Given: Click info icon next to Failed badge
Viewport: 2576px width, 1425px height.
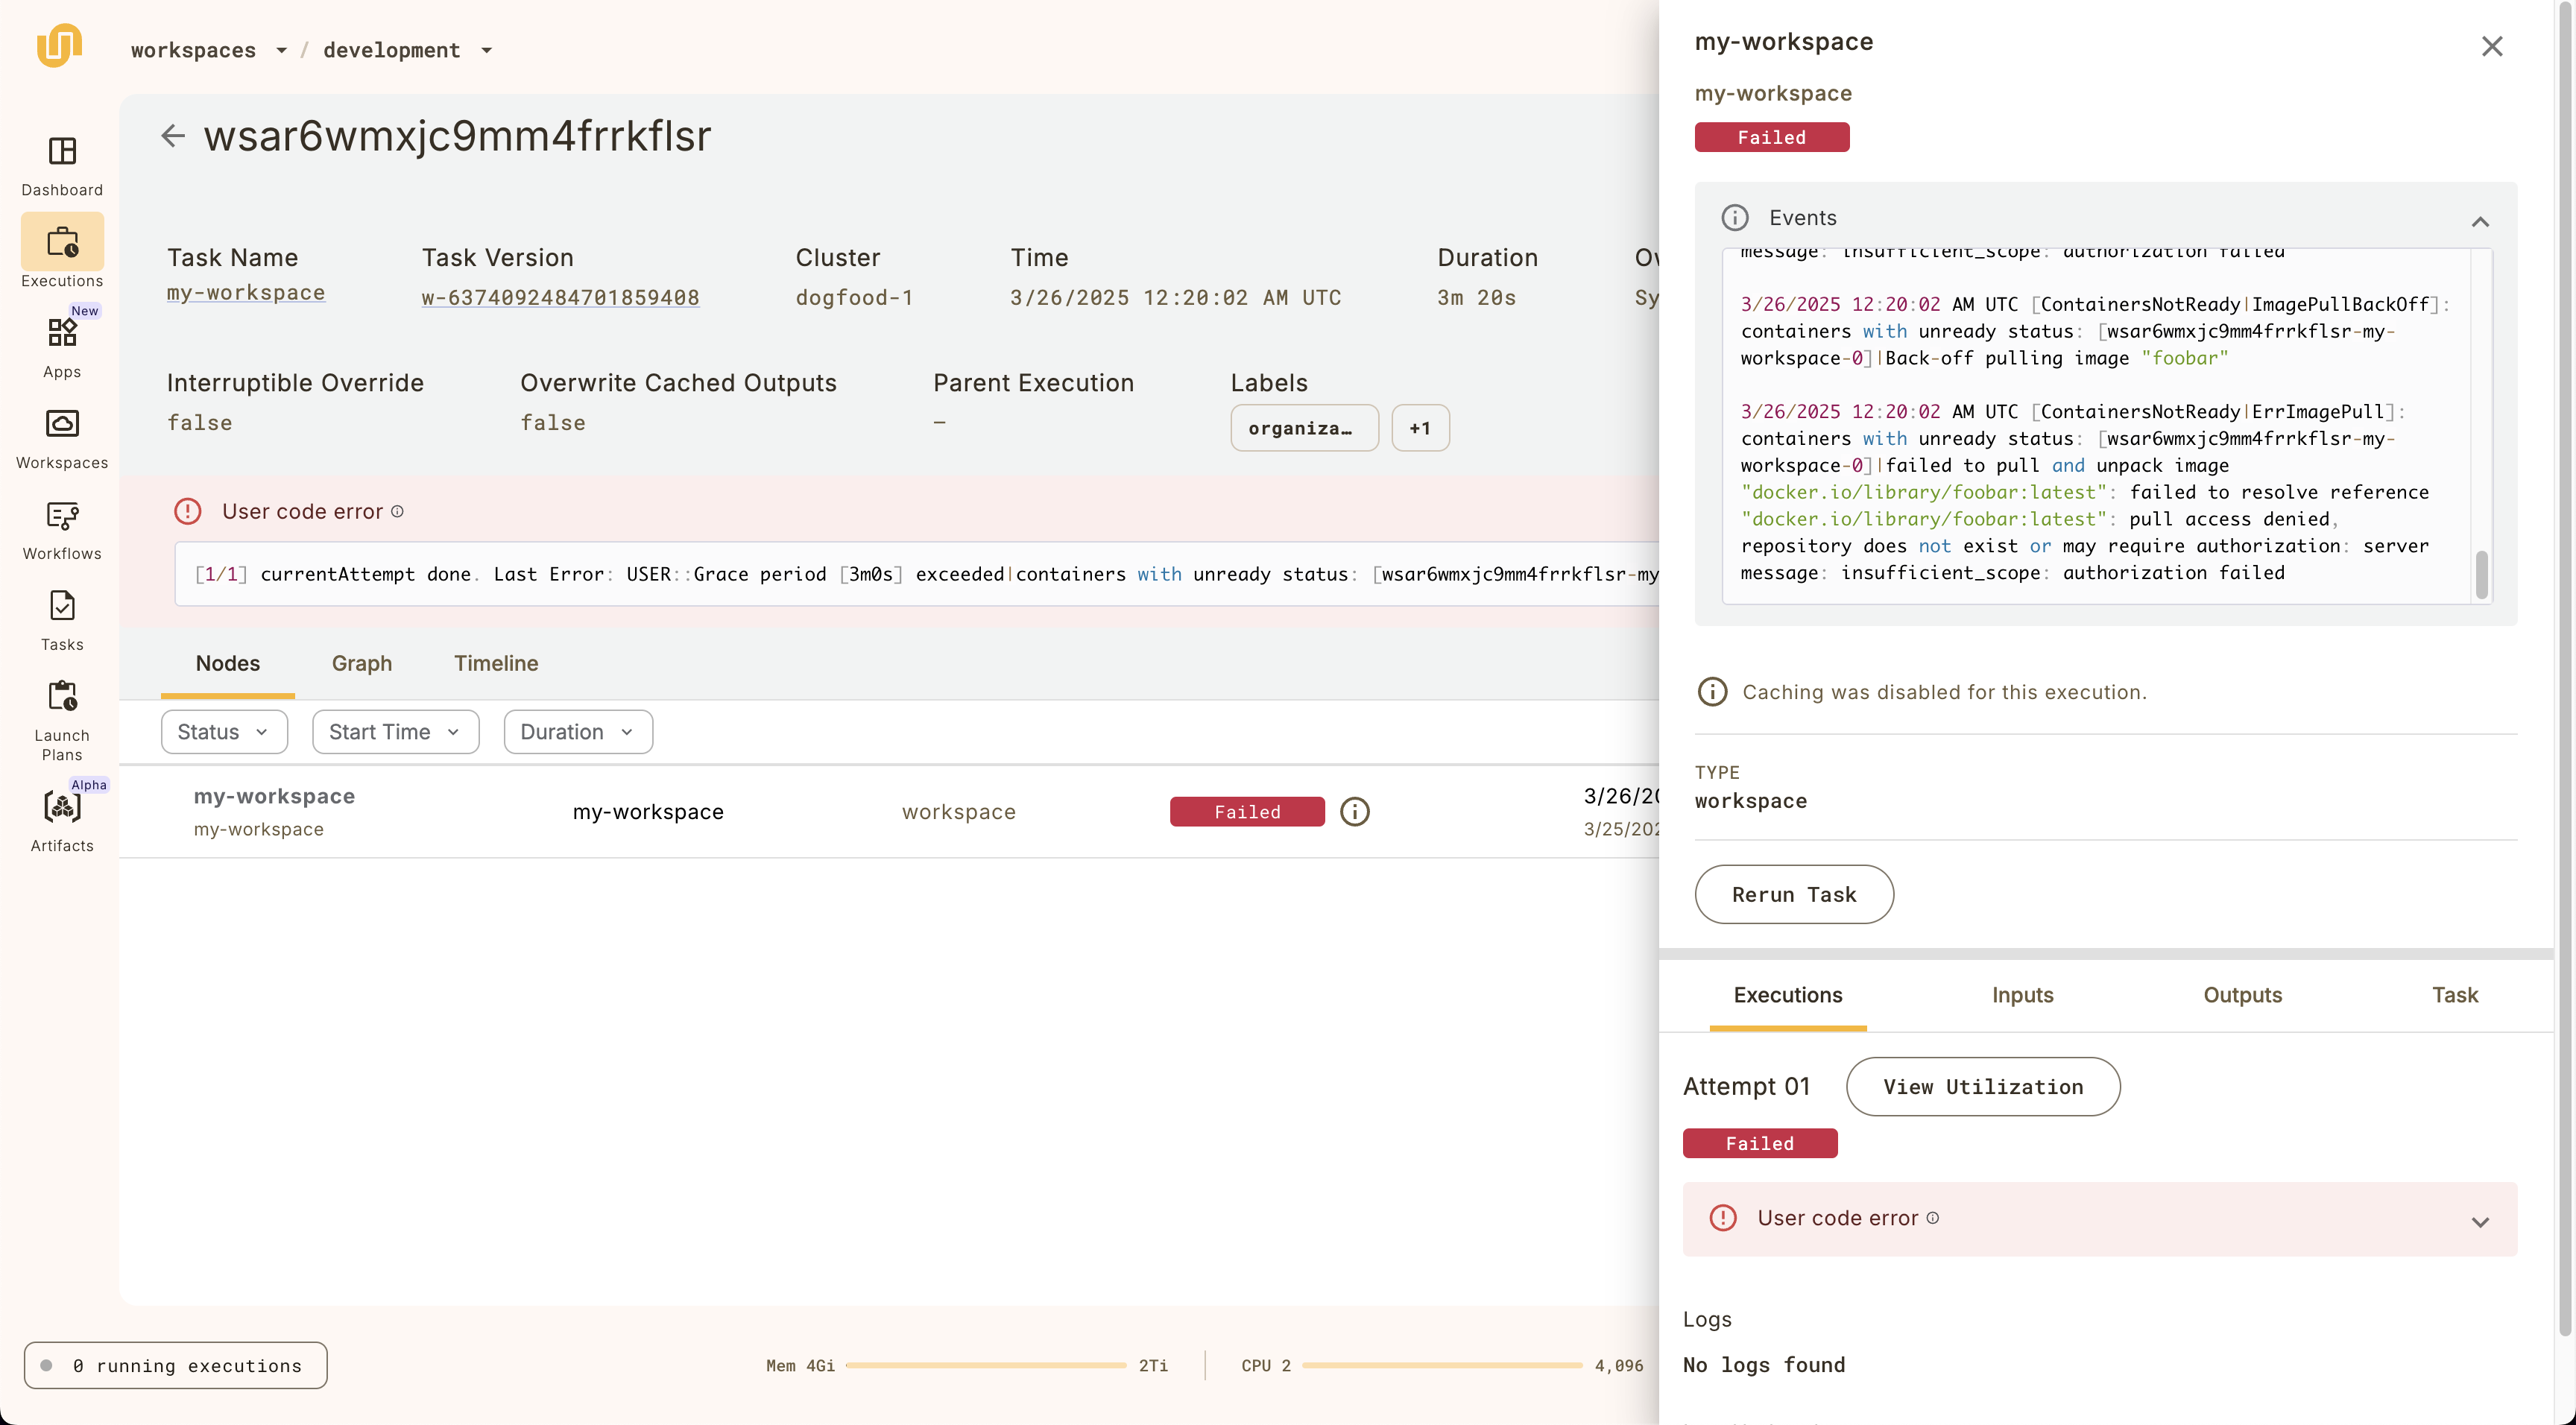Looking at the screenshot, I should [1354, 811].
